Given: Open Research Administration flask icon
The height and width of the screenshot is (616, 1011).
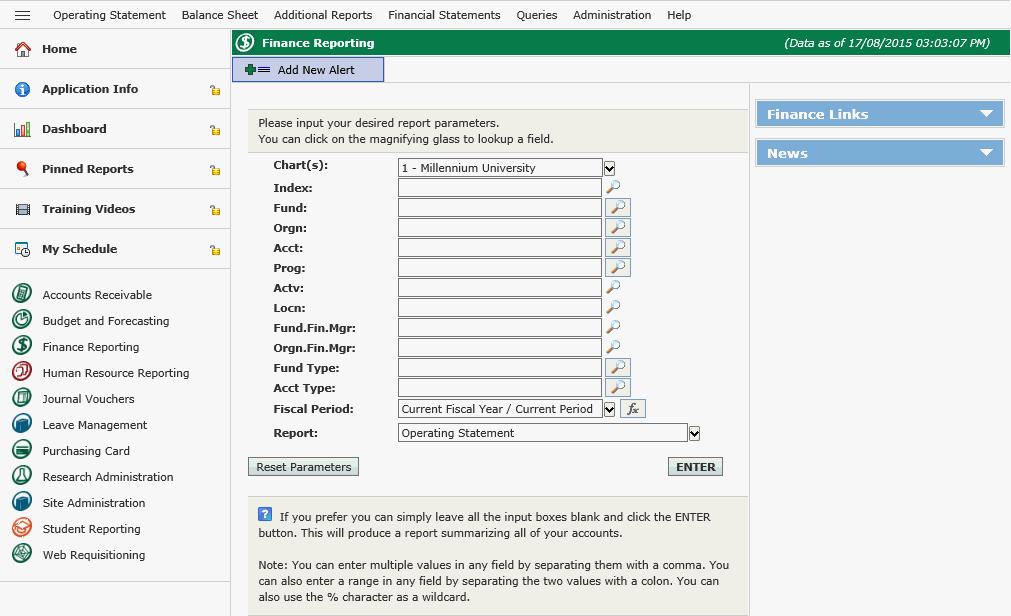Looking at the screenshot, I should [x=22, y=477].
